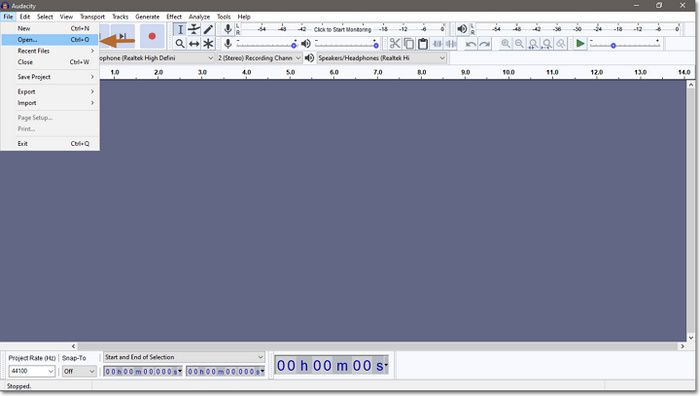Screen dimensions: 700x396
Task: Expand the Recent Files submenu
Action: (50, 51)
